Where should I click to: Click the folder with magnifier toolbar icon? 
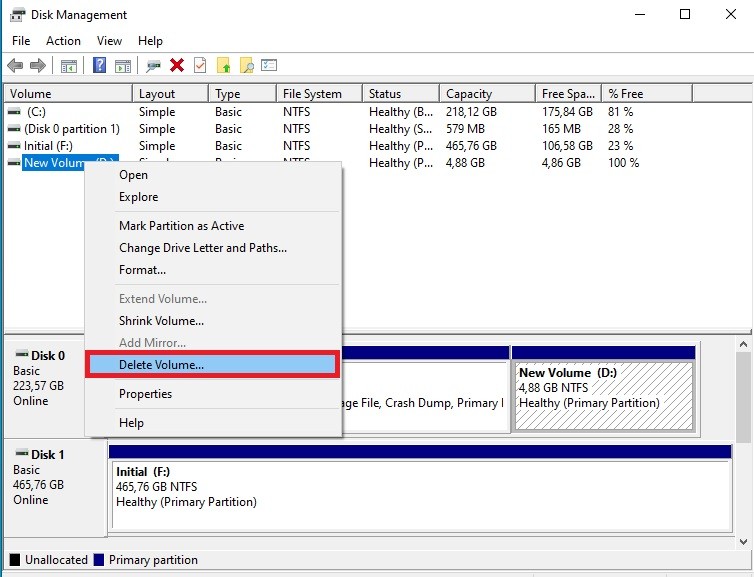pyautogui.click(x=247, y=65)
